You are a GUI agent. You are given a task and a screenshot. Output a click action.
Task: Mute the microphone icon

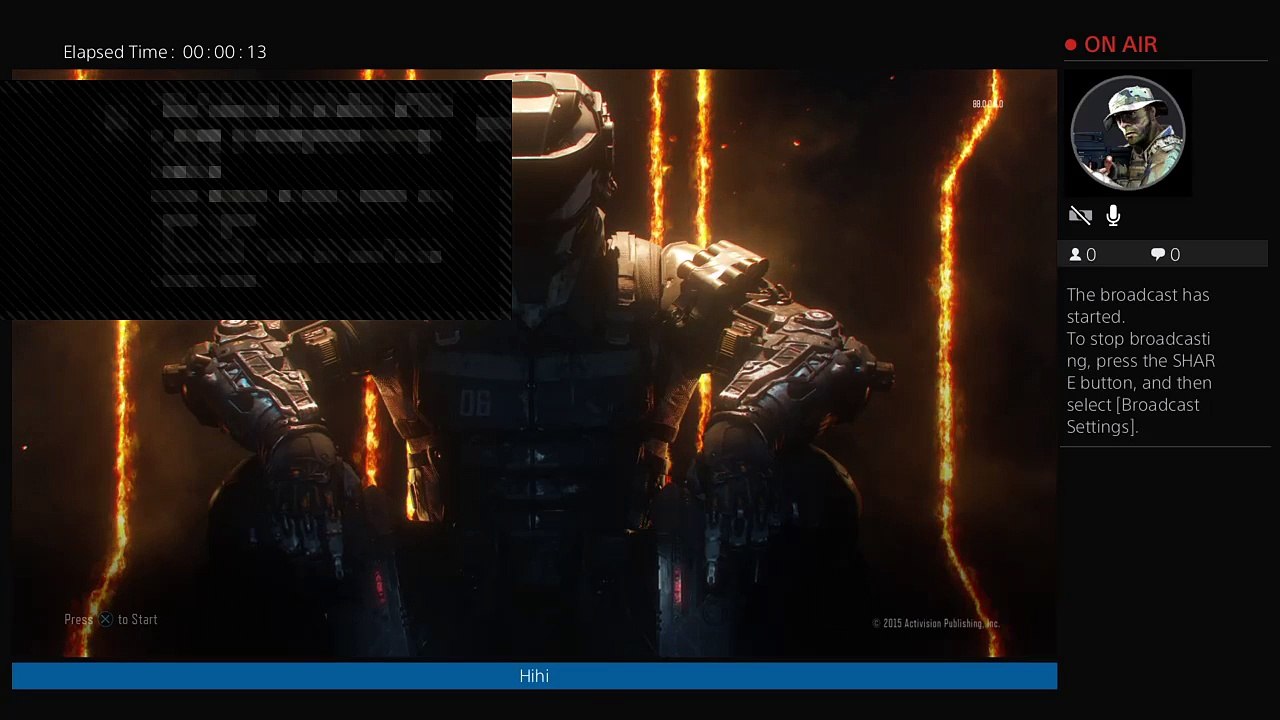click(1113, 215)
